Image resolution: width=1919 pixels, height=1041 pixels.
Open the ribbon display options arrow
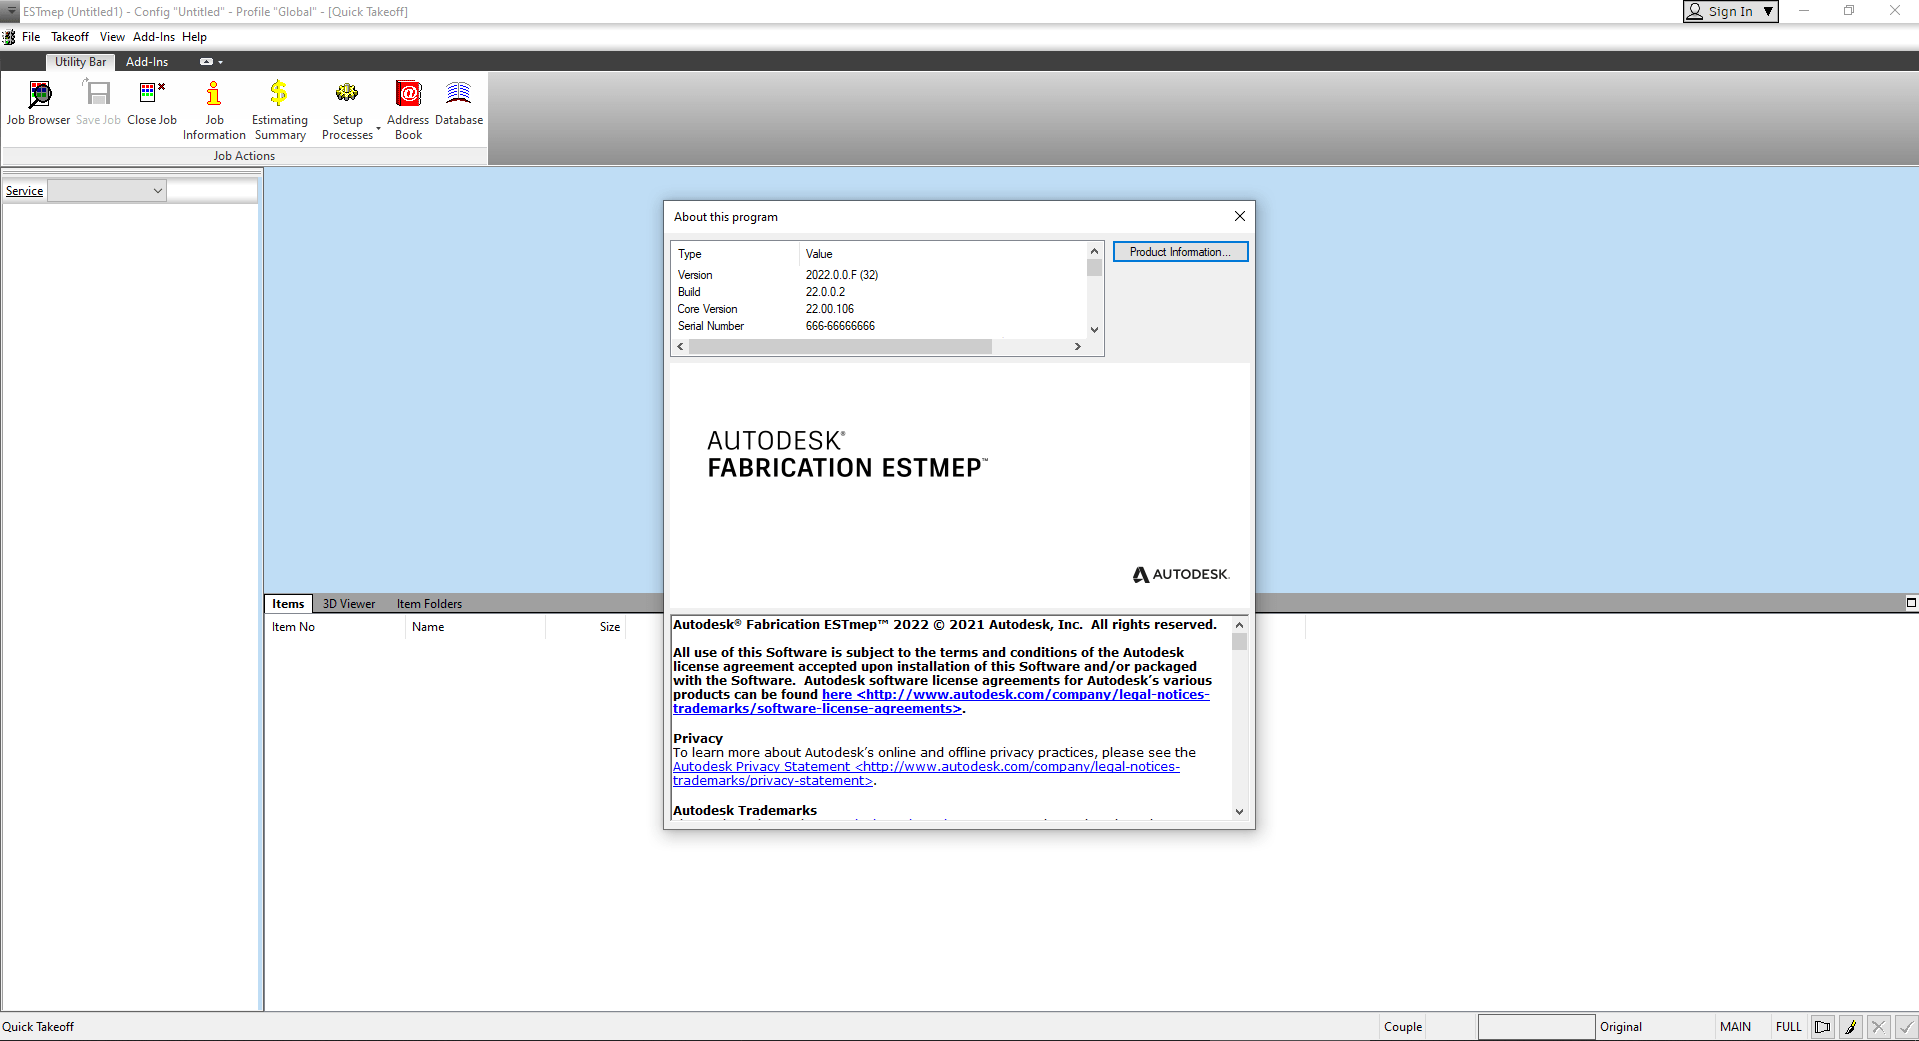221,62
